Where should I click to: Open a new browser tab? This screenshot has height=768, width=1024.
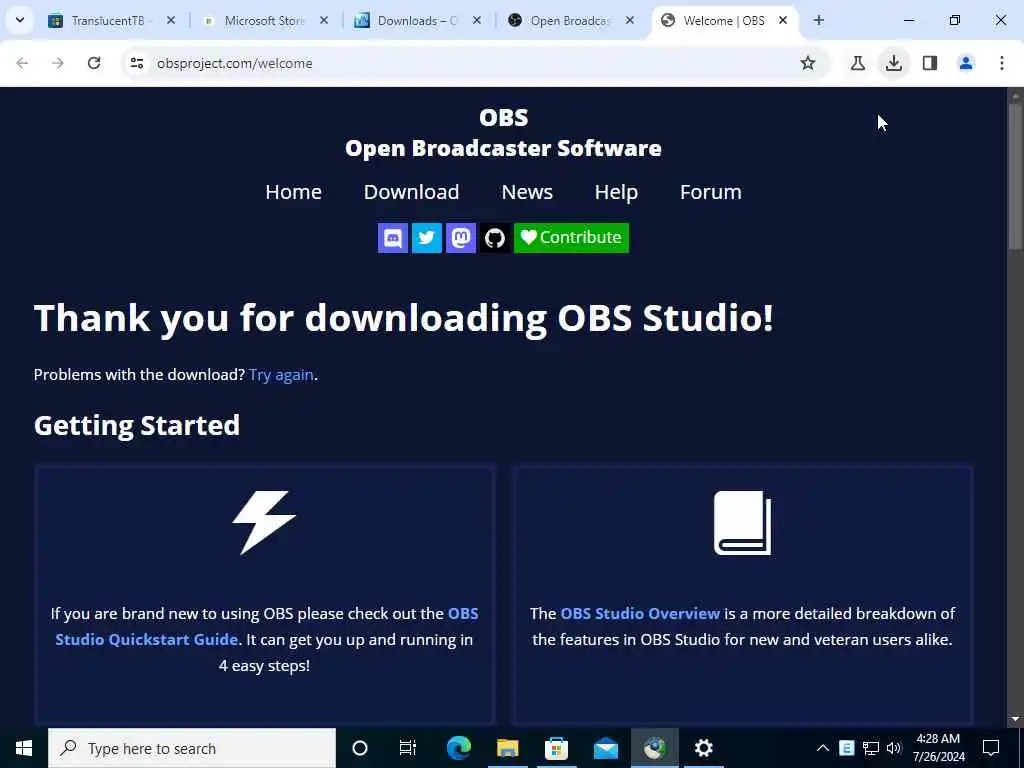(818, 20)
